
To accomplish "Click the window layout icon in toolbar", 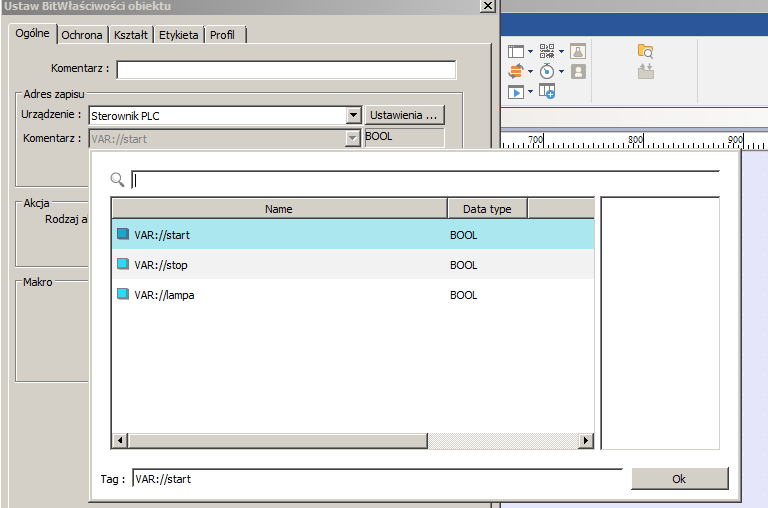I will click(516, 51).
